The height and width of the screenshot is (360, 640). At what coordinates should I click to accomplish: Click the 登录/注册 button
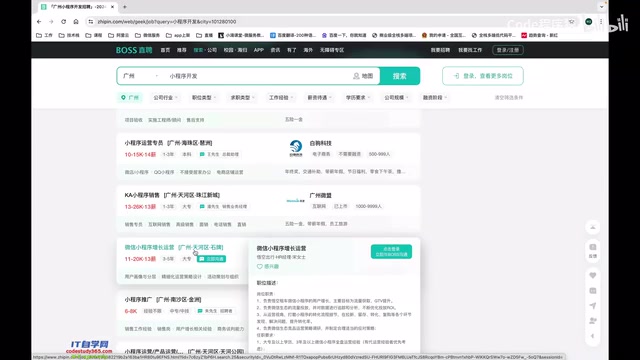[x=508, y=50]
